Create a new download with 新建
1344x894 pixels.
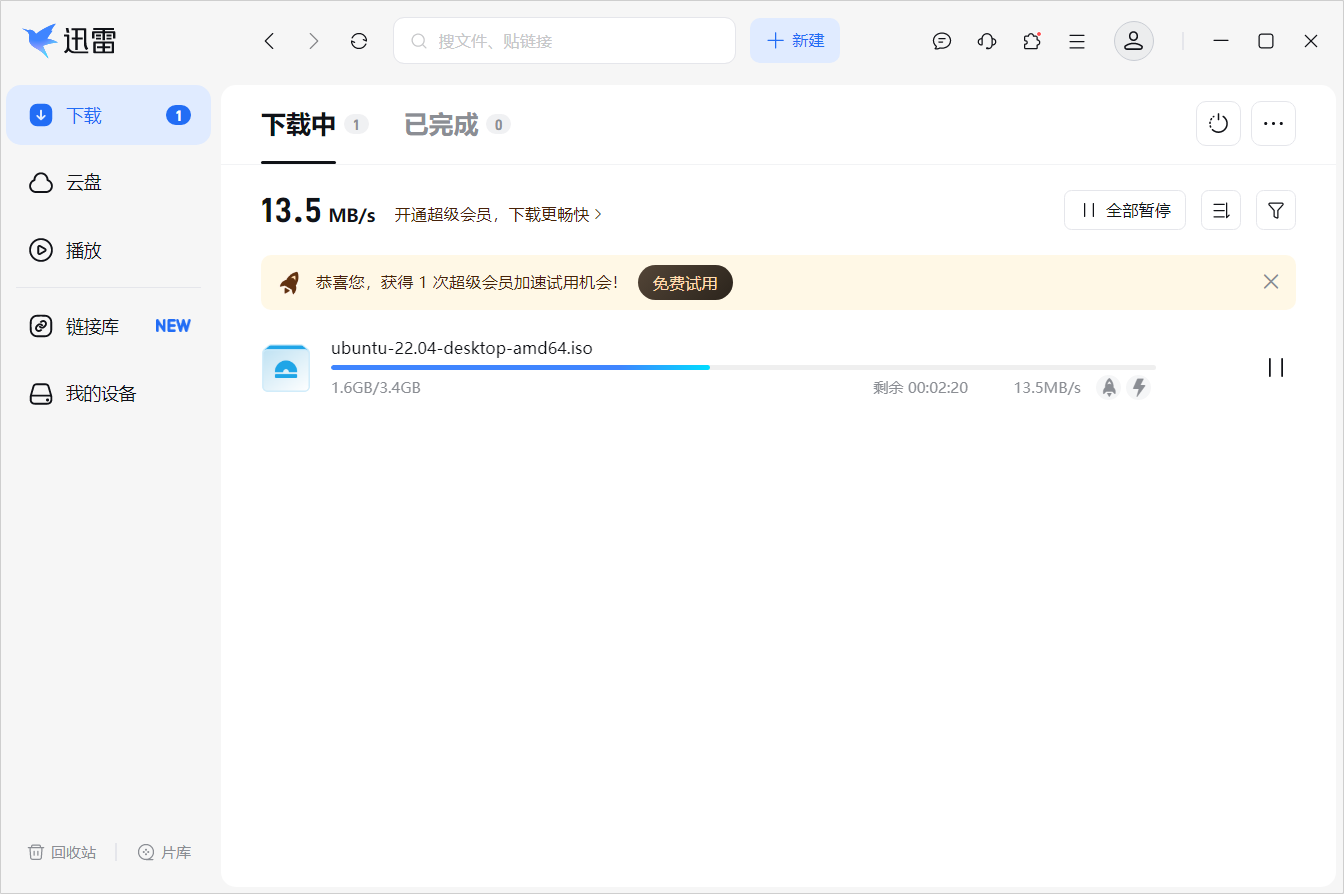(795, 41)
